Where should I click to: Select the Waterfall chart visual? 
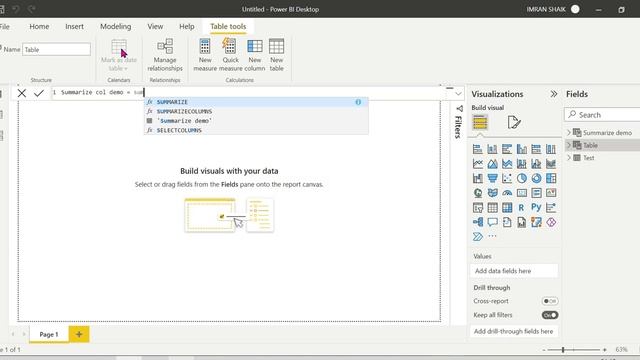click(x=478, y=178)
